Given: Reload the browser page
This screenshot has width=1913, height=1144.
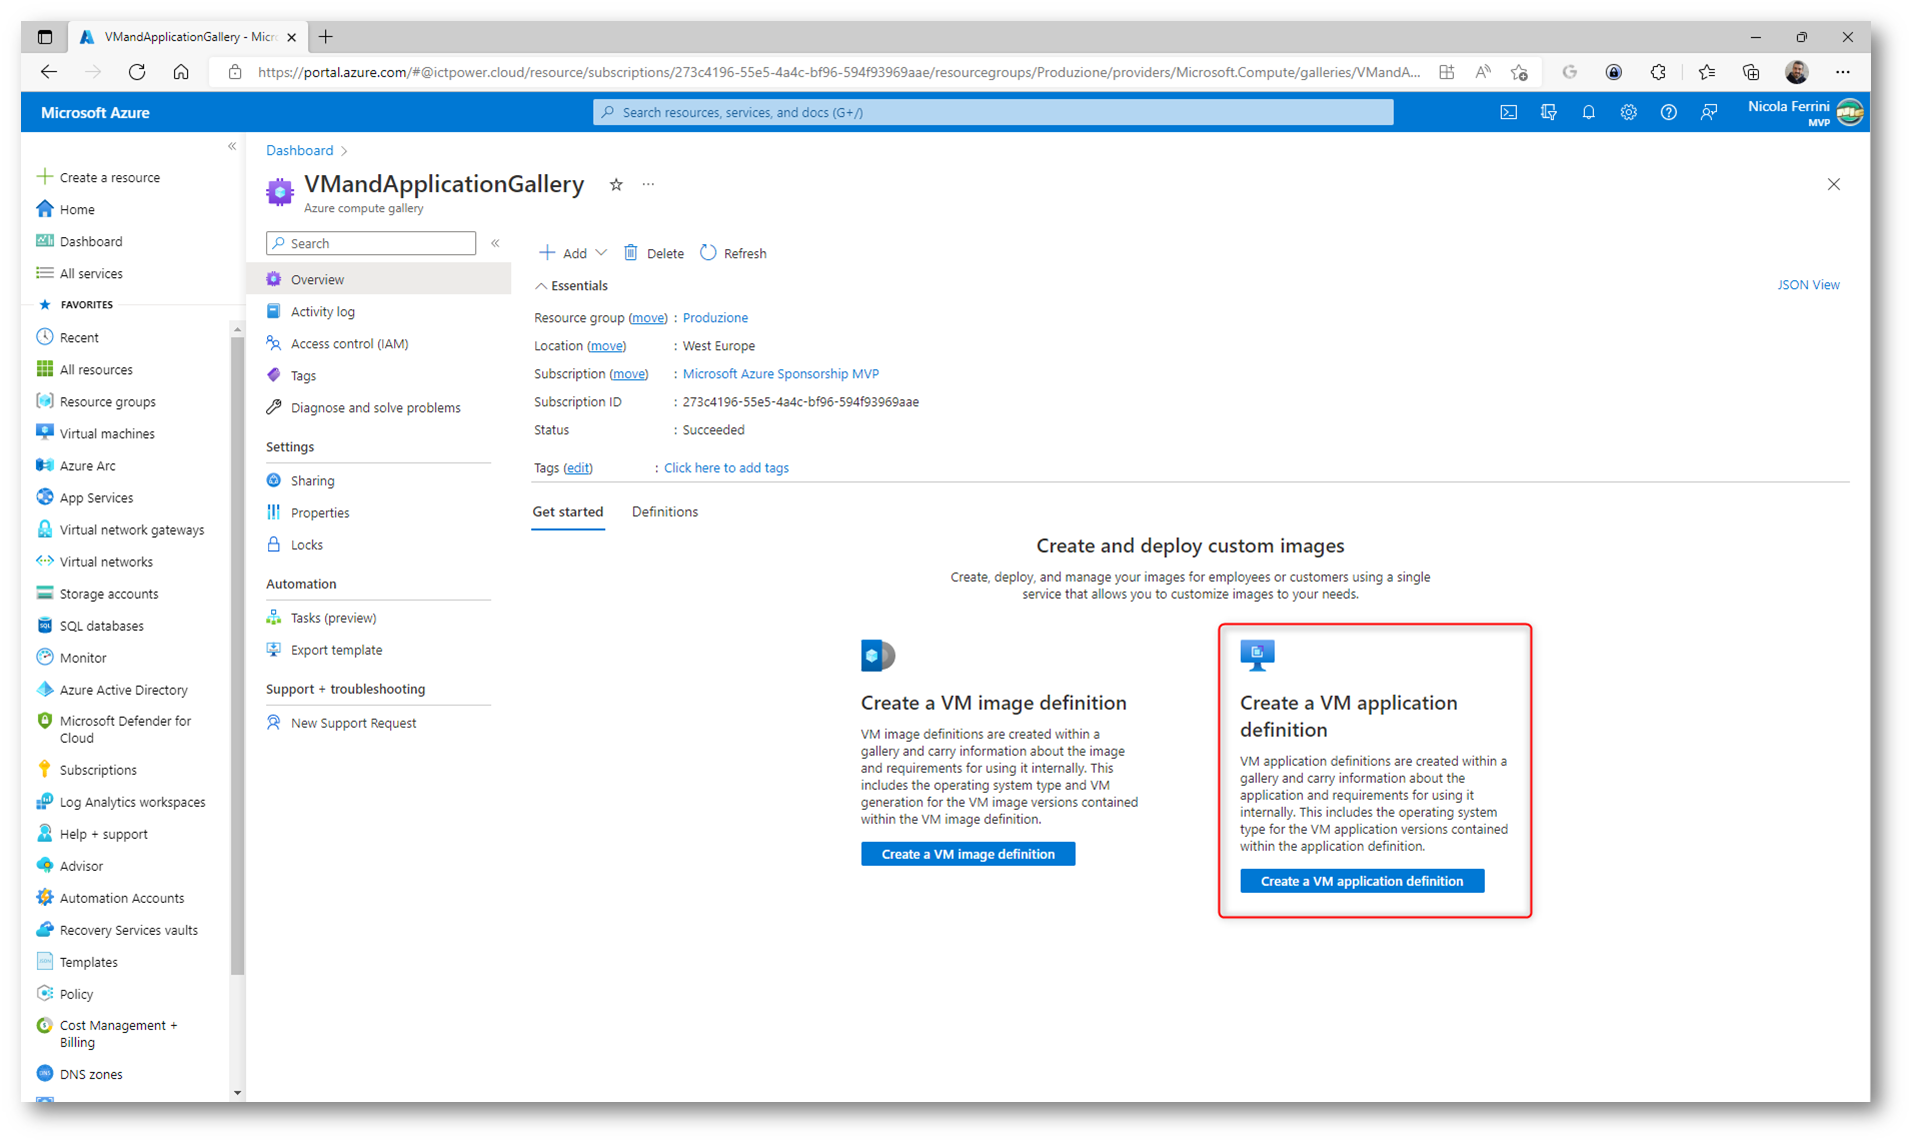Looking at the screenshot, I should tap(137, 72).
